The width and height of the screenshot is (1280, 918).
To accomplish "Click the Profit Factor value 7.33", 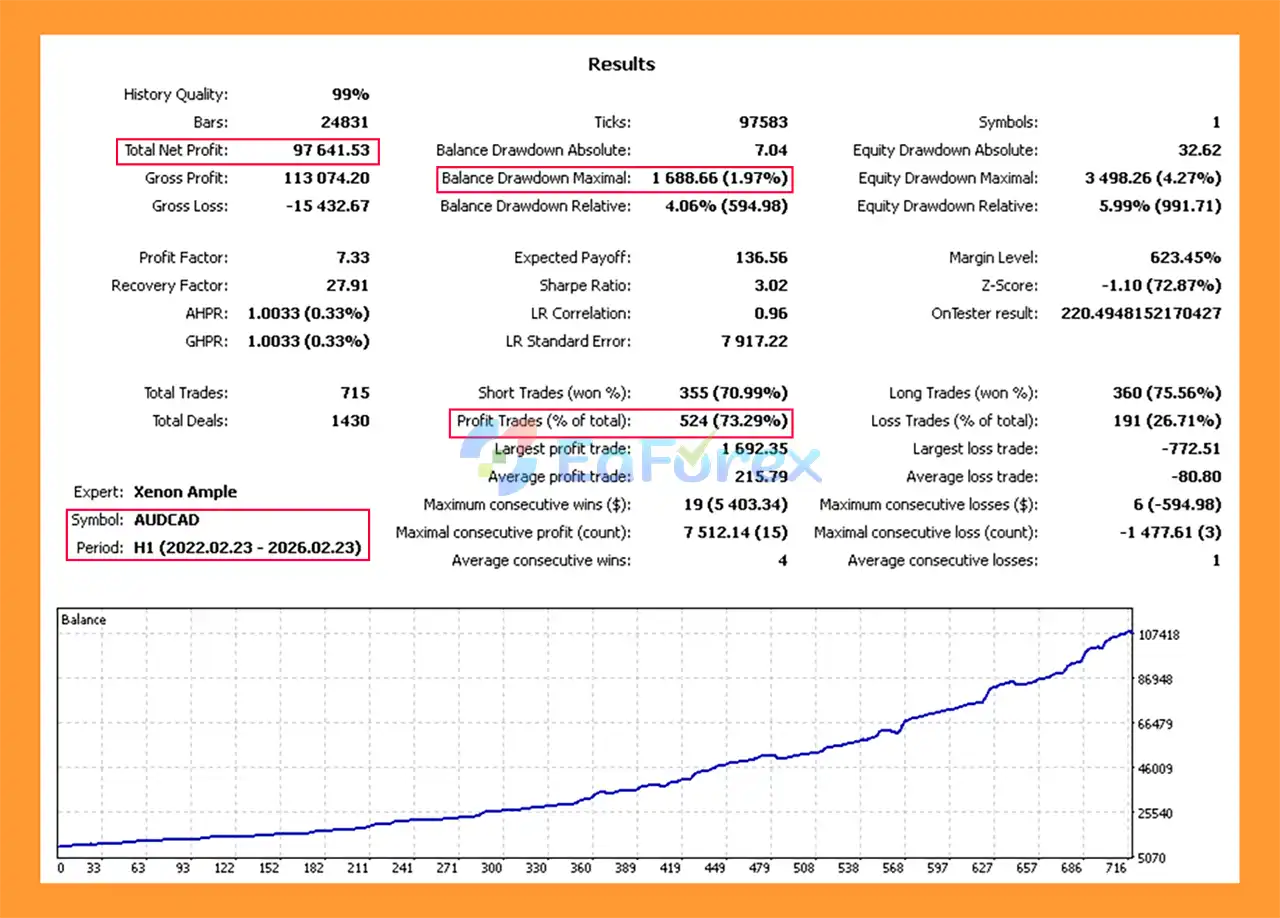I will 352,258.
